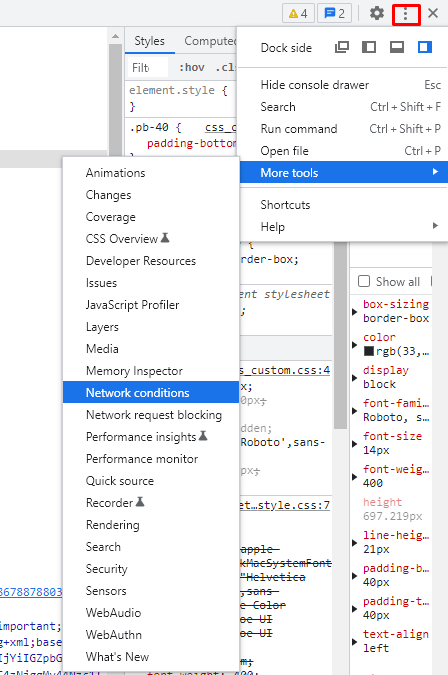Open Developer Resources panel
448x675 pixels.
click(151, 260)
